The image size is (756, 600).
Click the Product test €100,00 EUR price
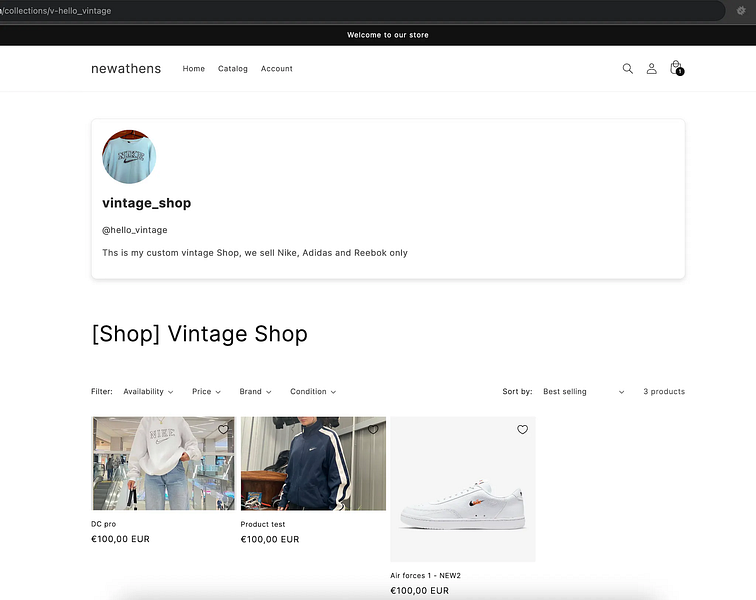(270, 539)
